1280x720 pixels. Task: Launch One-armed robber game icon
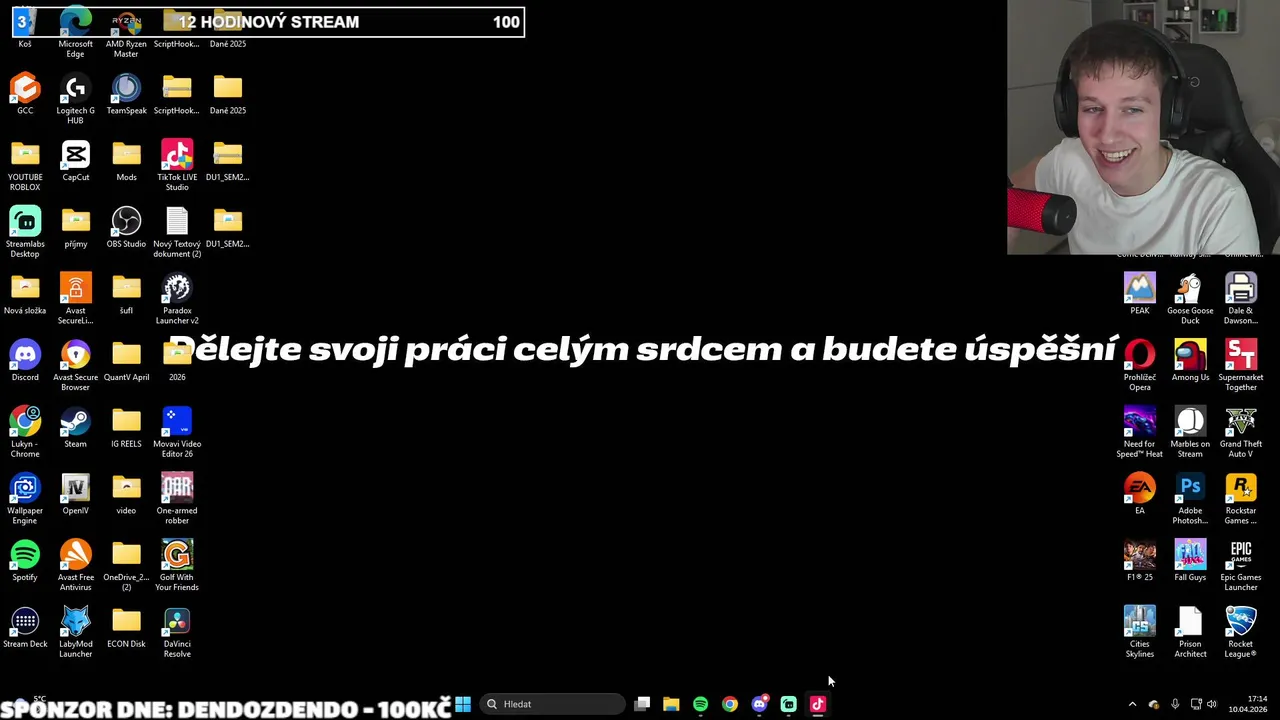[177, 498]
